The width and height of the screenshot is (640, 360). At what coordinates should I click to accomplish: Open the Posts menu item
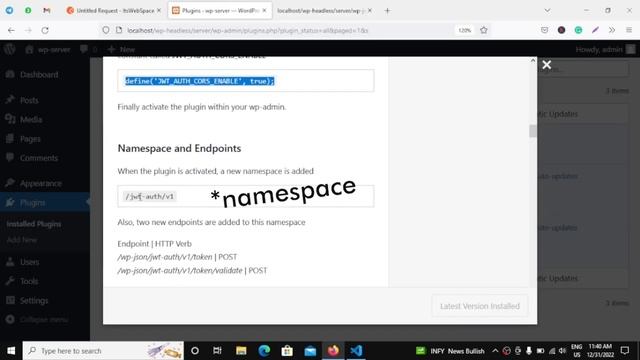point(29,100)
